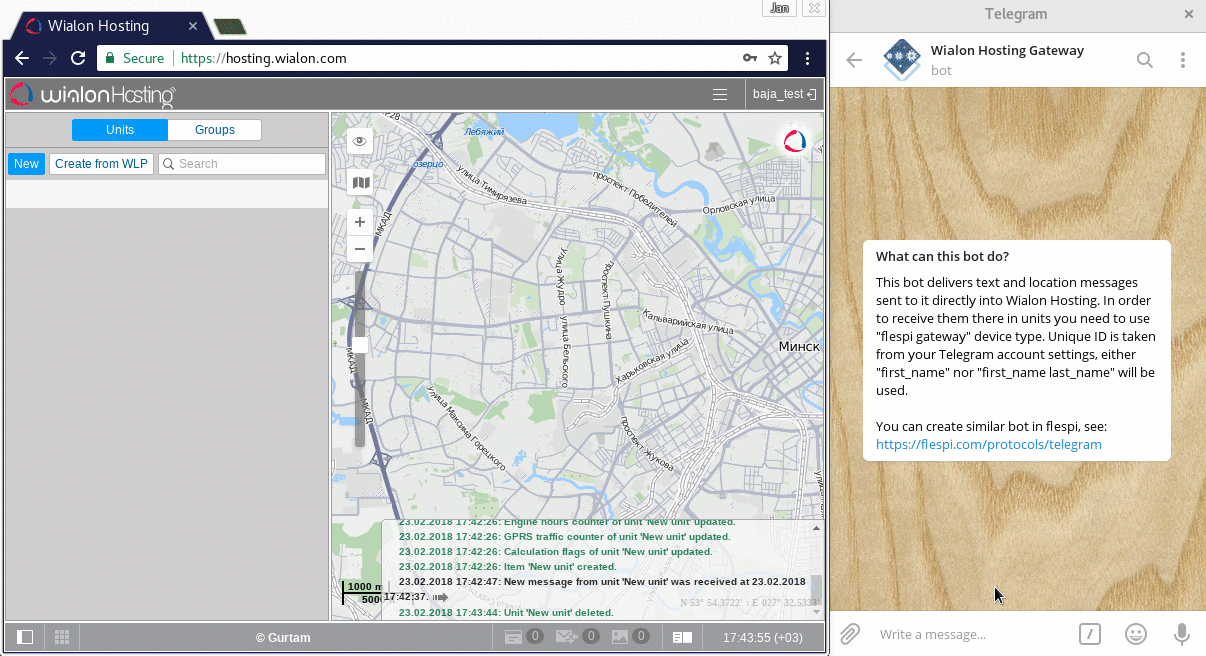Viewport: 1206px width, 656px height.
Task: Zoom in on the map with the plus button
Action: (360, 222)
